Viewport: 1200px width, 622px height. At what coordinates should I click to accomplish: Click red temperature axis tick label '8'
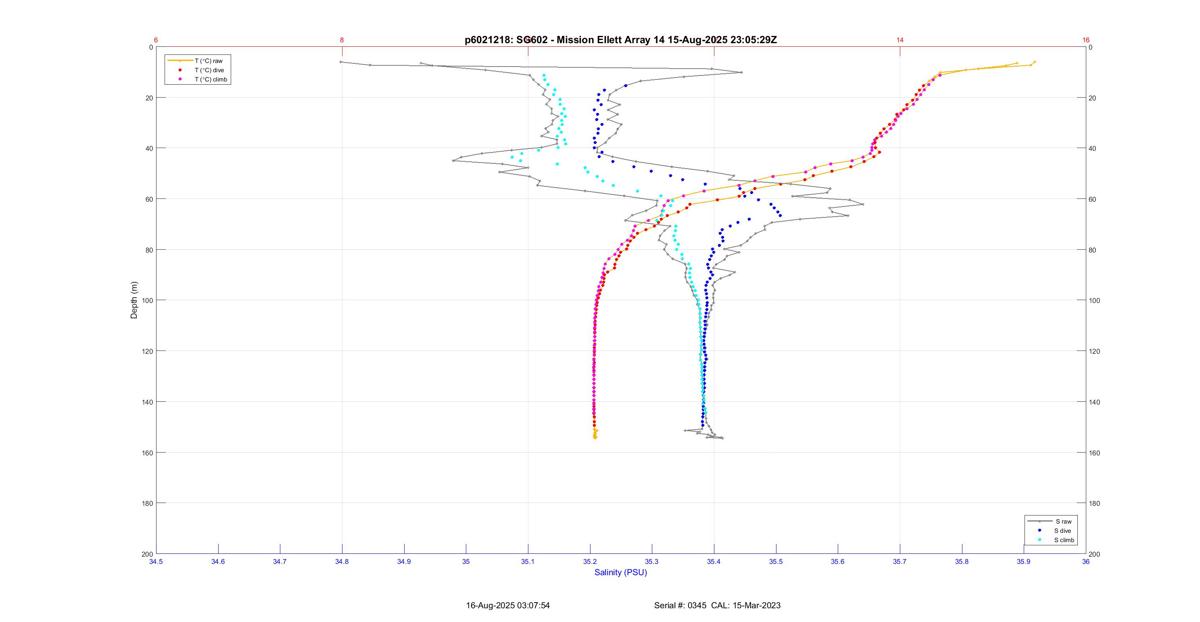342,40
